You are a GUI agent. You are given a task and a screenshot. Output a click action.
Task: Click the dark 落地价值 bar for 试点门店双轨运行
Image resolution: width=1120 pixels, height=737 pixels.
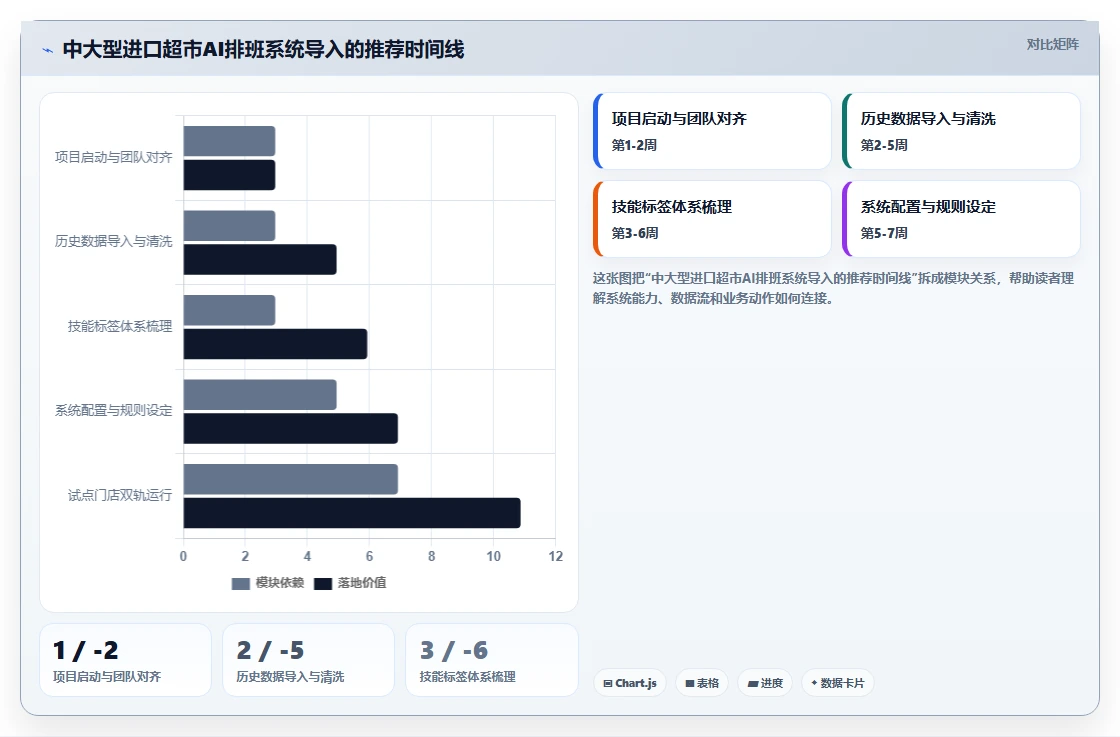click(352, 513)
